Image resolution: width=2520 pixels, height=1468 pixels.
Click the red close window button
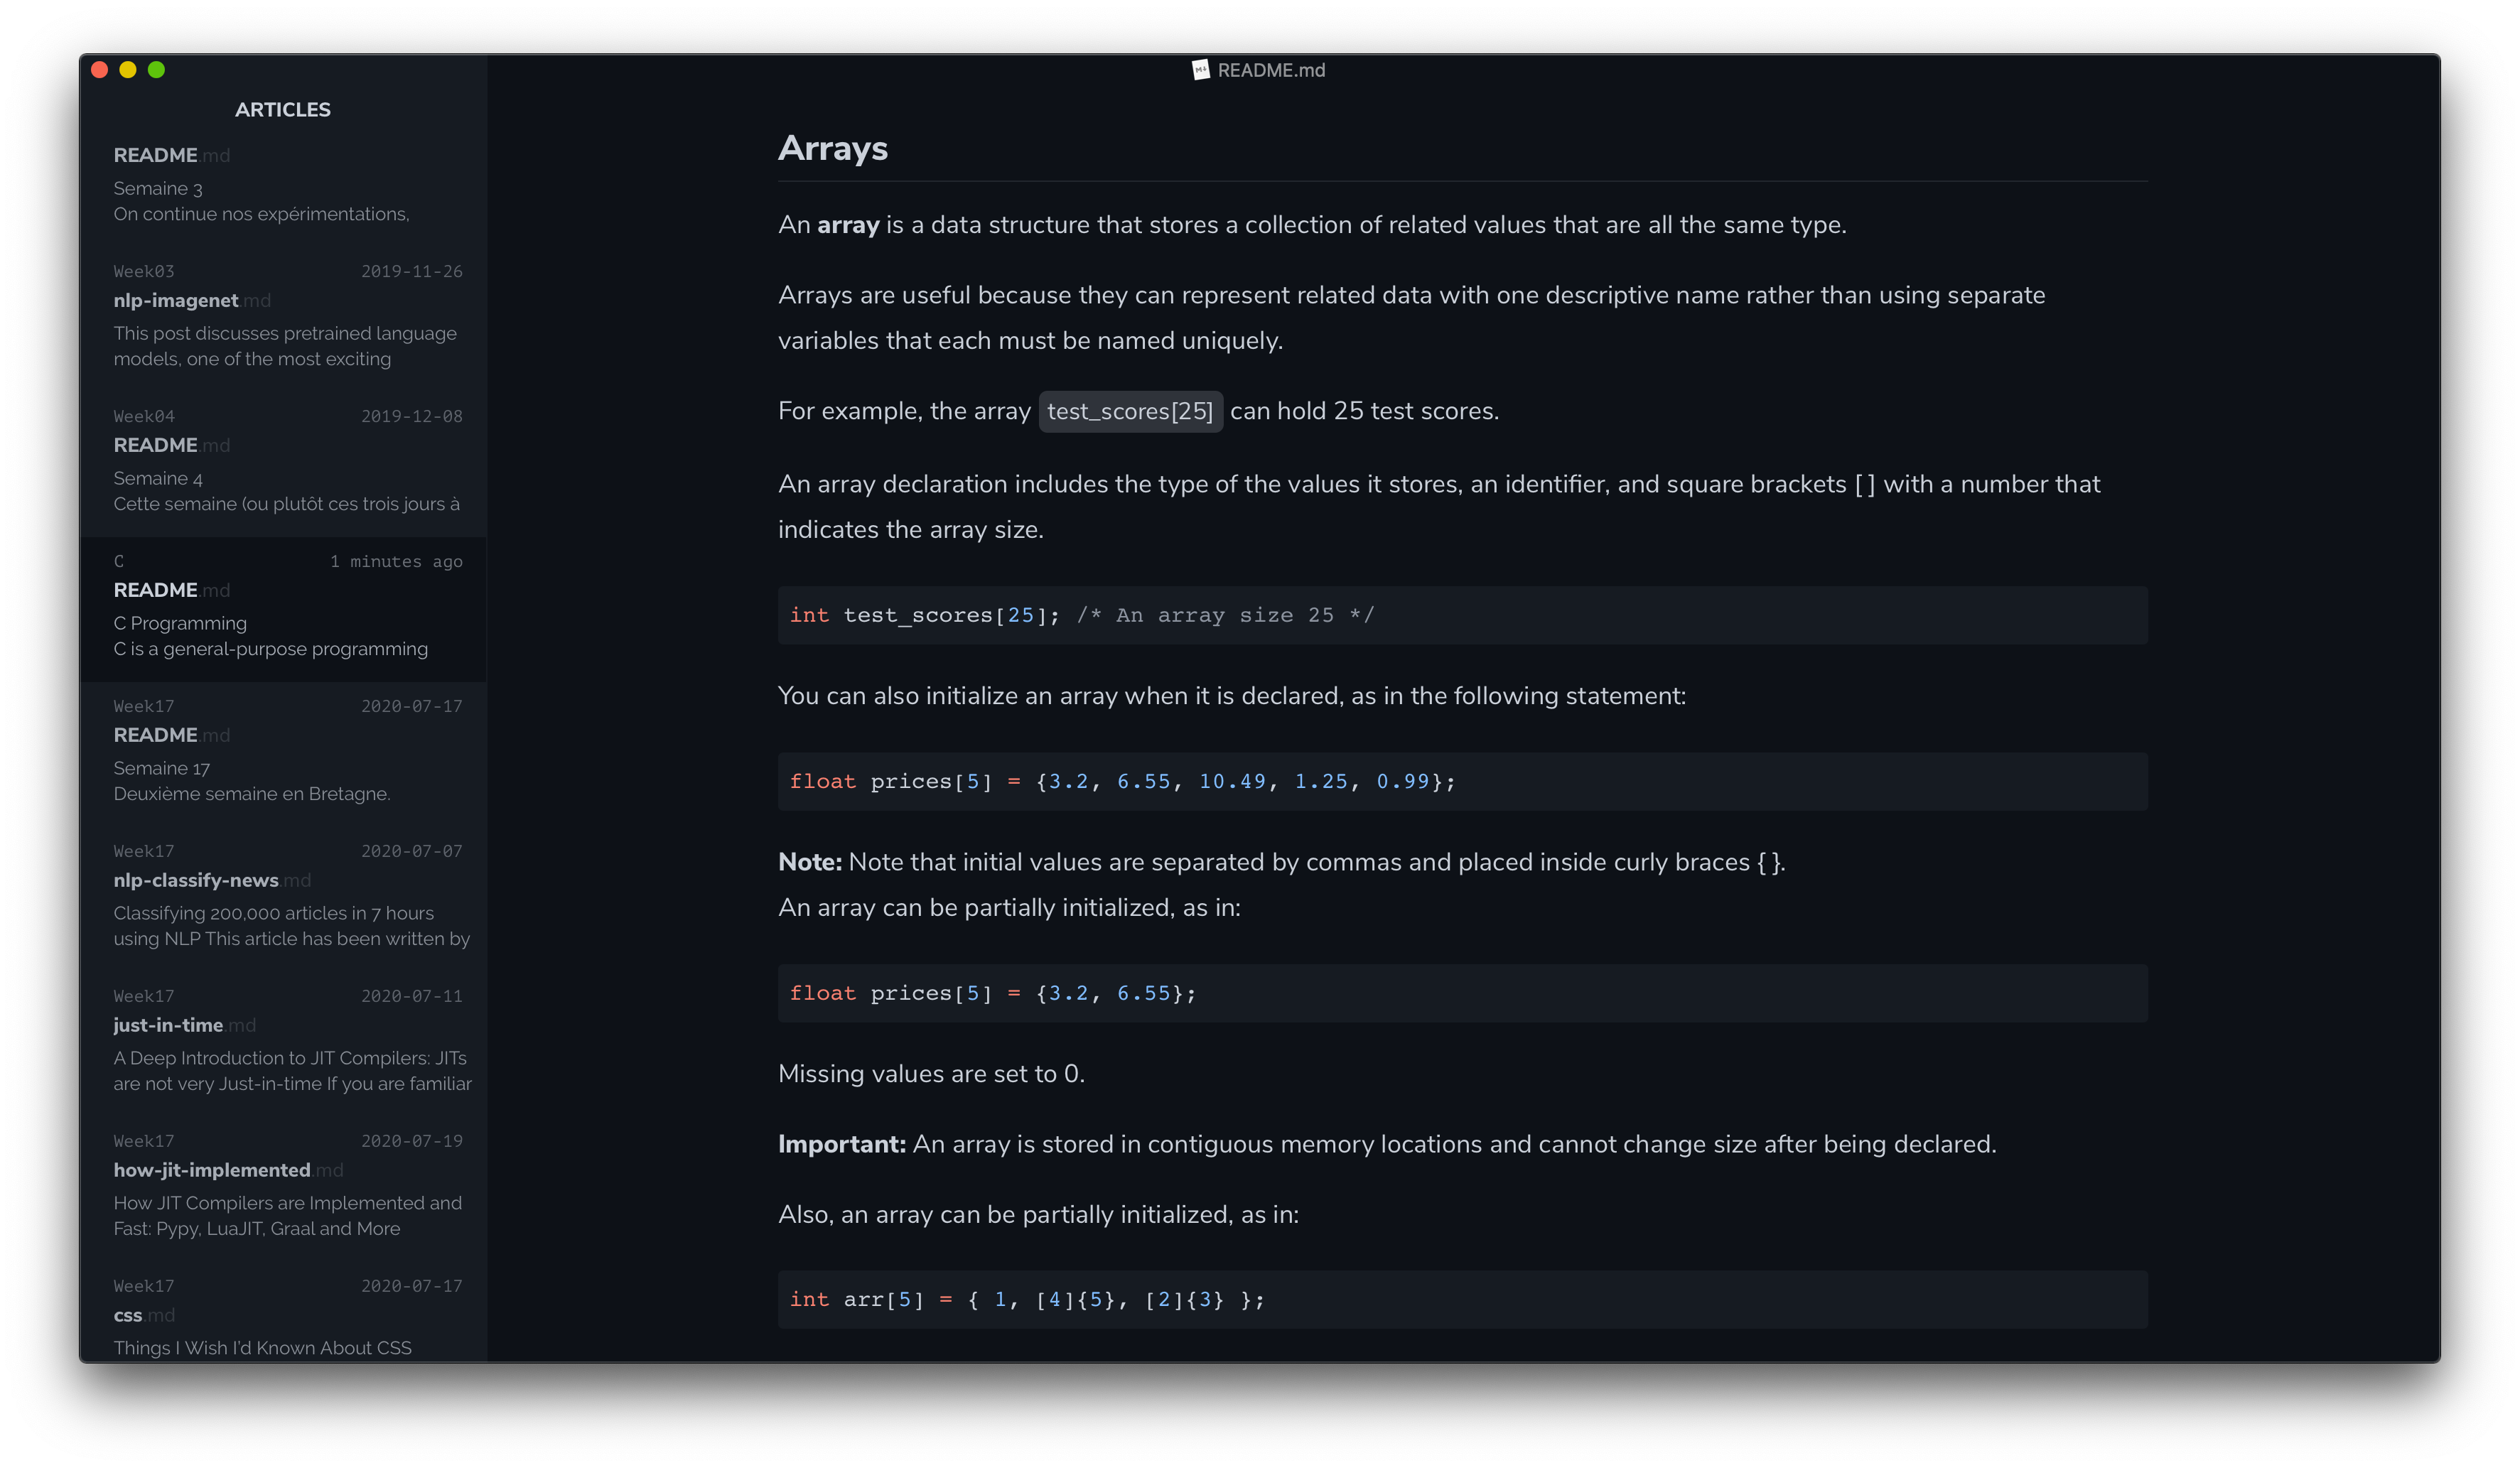(99, 70)
